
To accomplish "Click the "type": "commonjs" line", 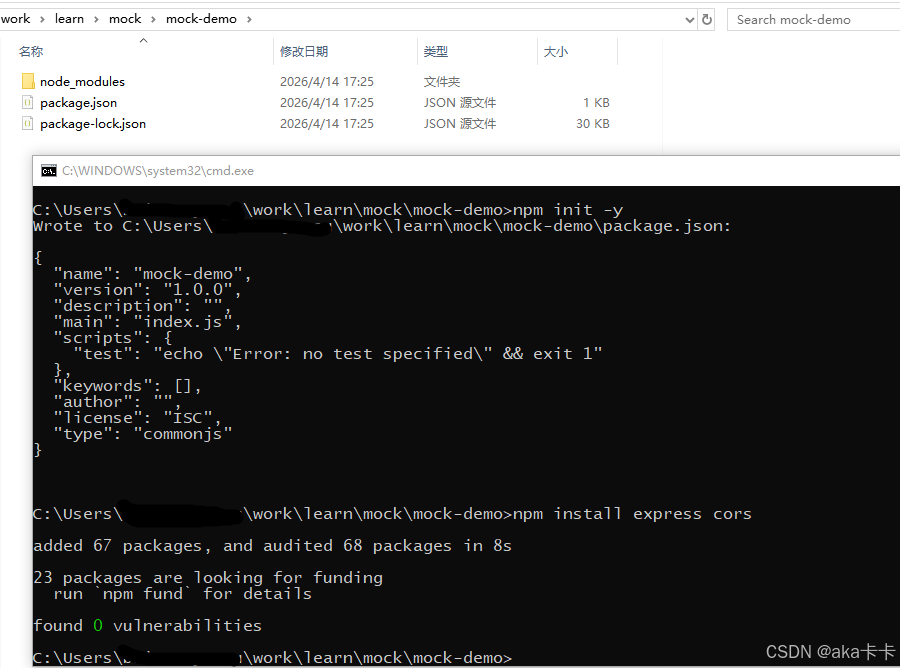I will 143,434.
